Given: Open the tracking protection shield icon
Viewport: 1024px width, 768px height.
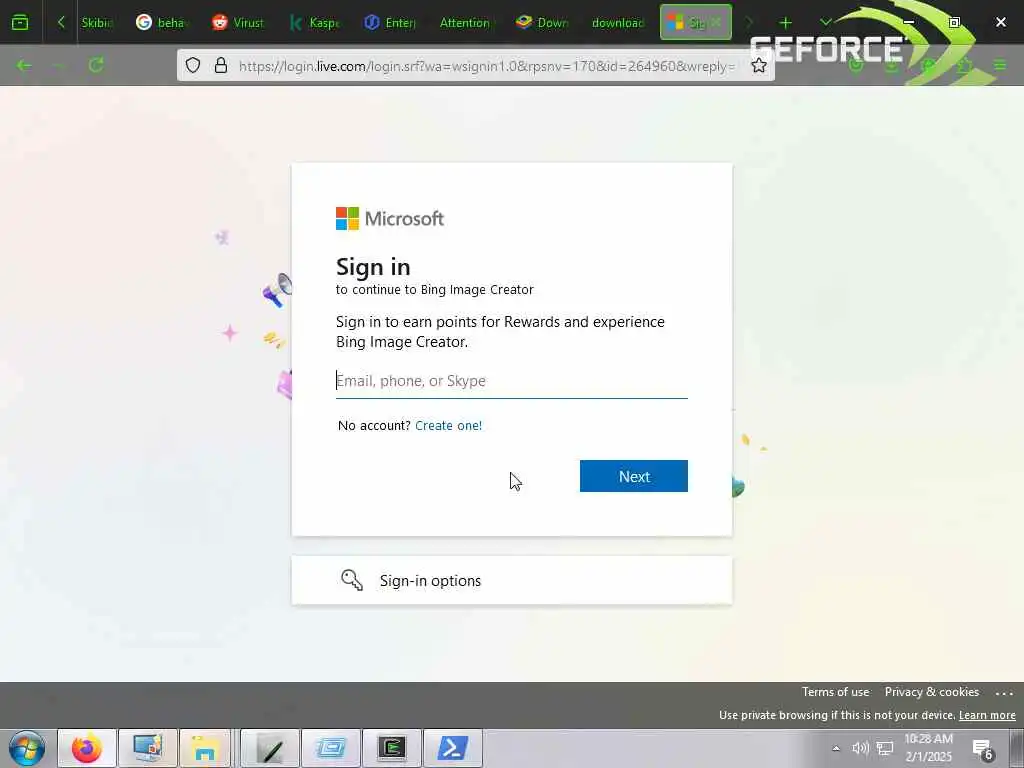Looking at the screenshot, I should [193, 65].
